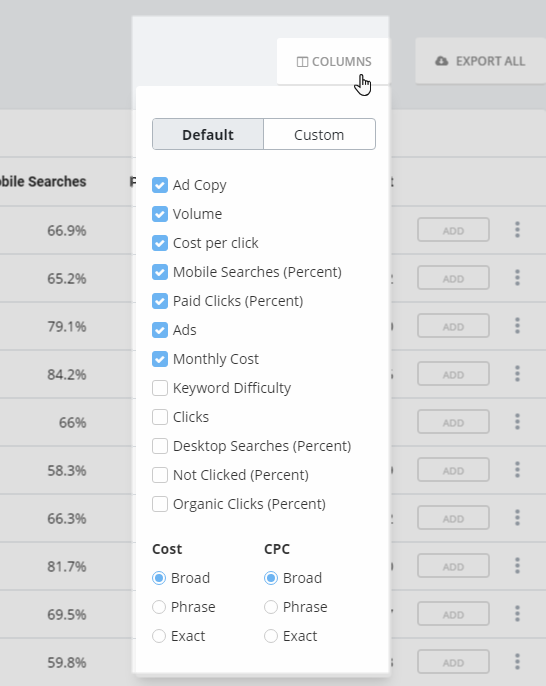Select Exact under CPC
546x686 pixels.
[271, 636]
